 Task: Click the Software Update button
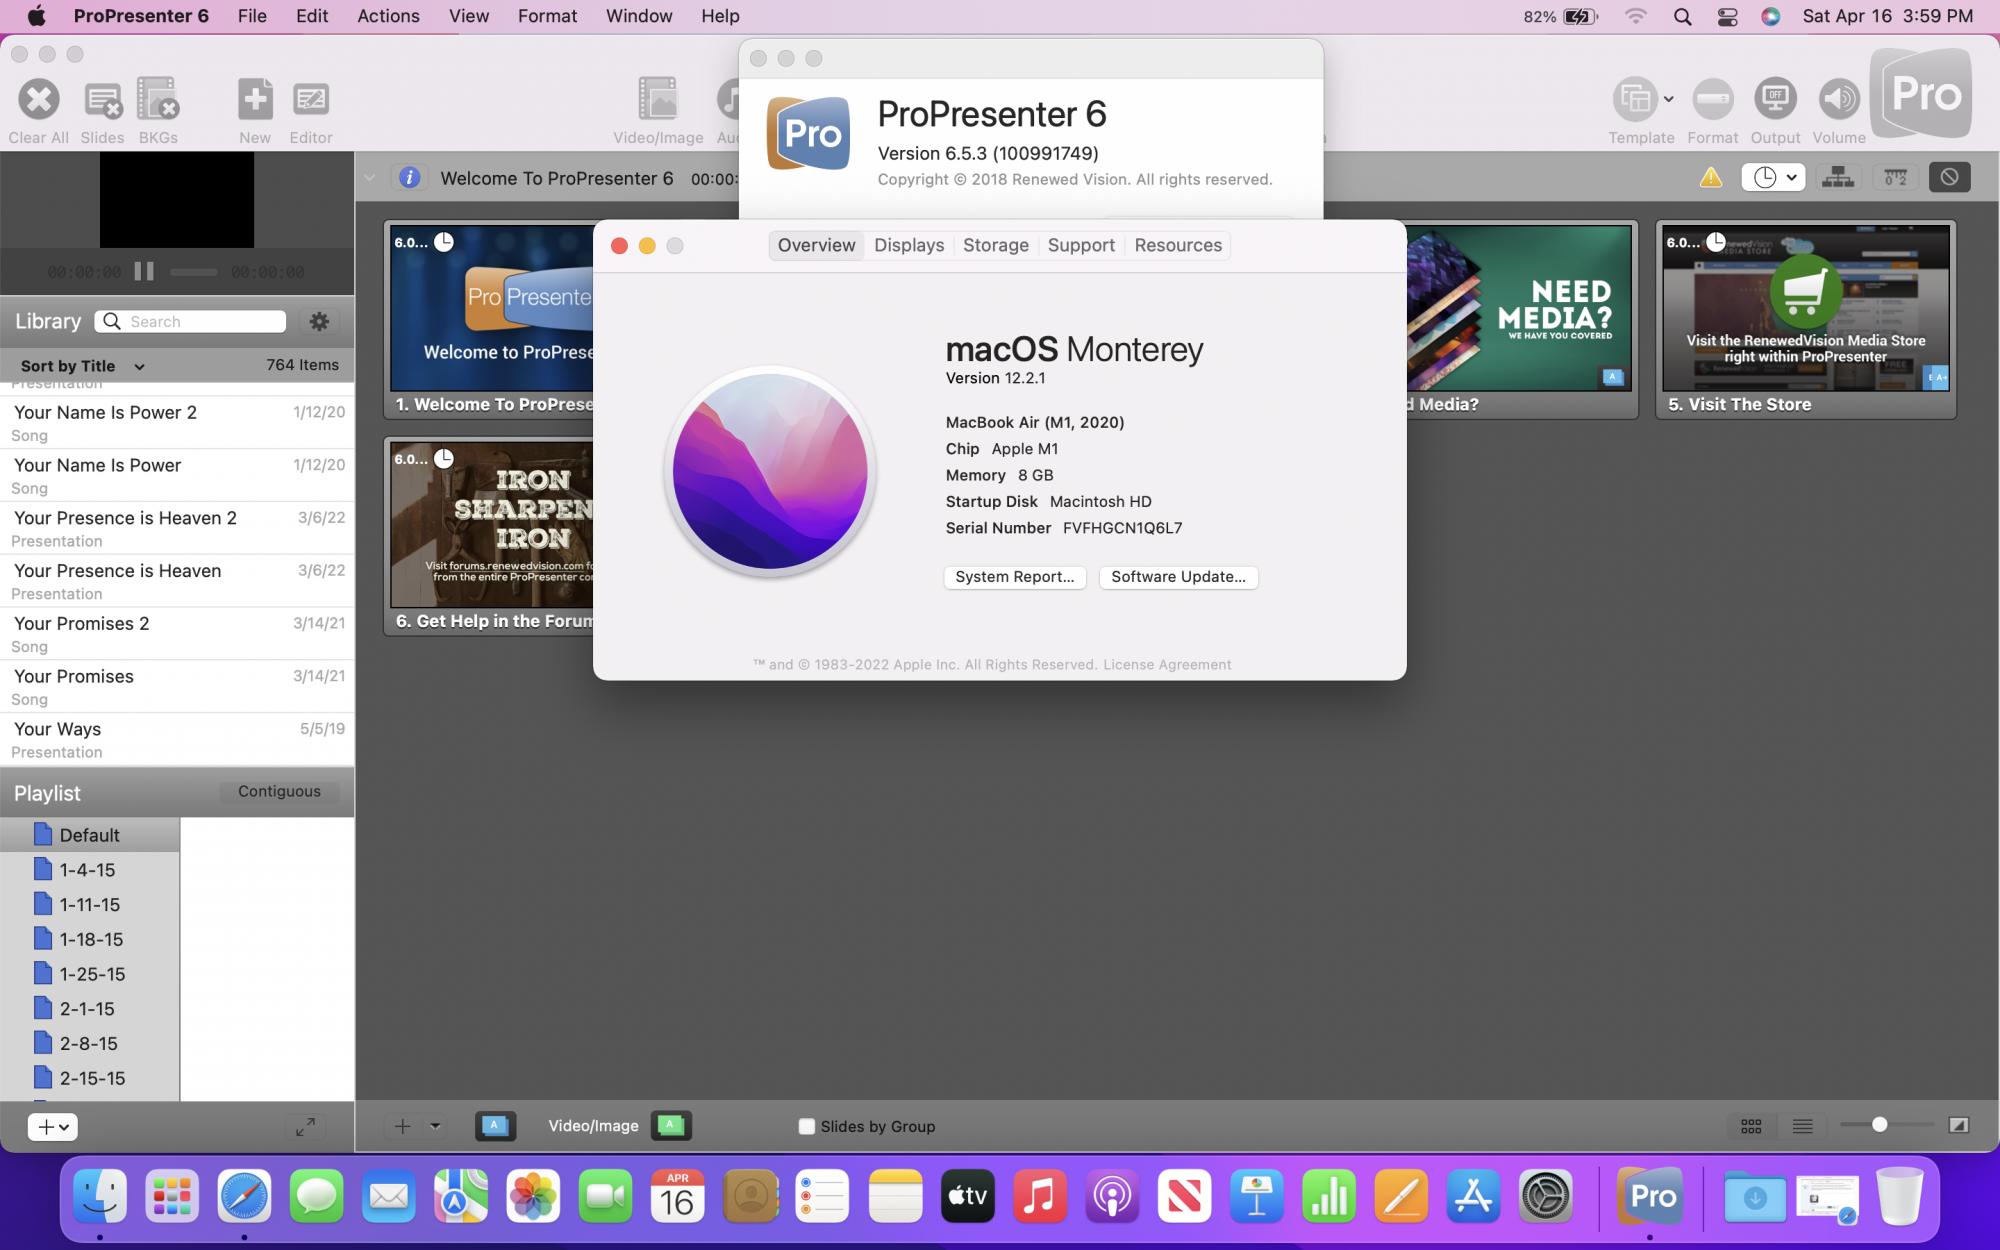coord(1178,577)
